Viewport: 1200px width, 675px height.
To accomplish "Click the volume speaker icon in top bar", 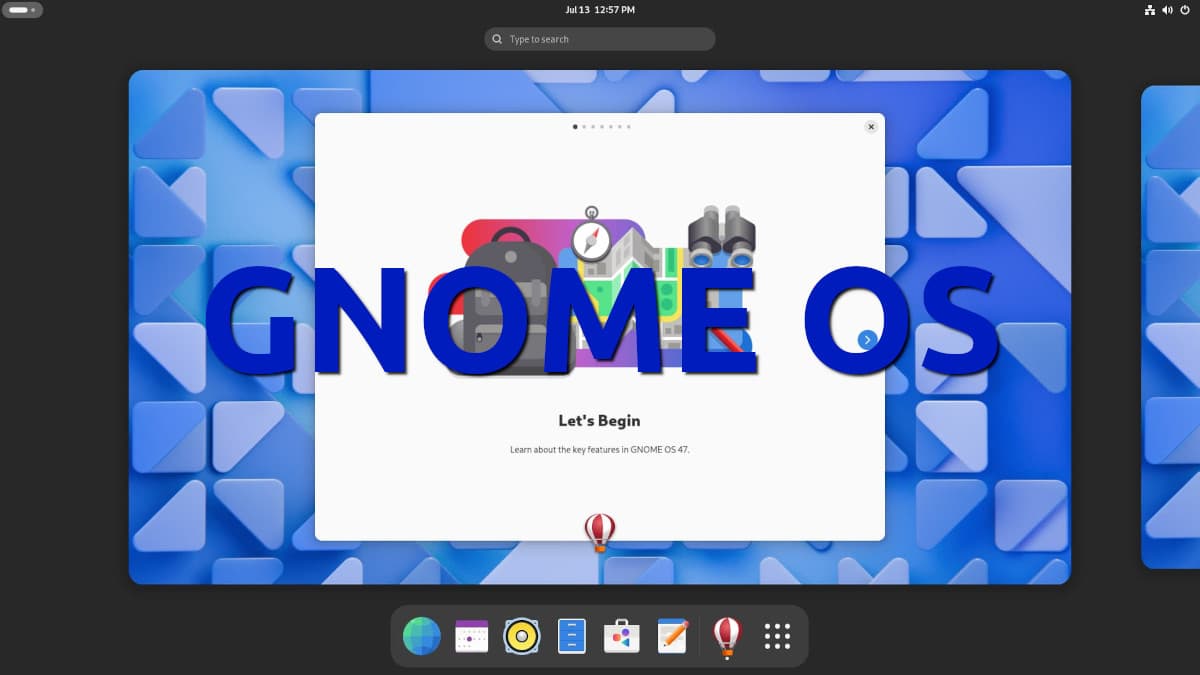I will click(1168, 10).
